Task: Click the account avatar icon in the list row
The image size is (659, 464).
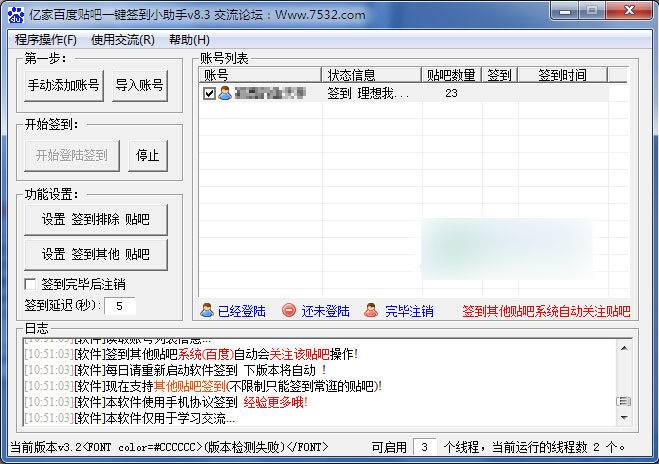Action: click(x=225, y=94)
